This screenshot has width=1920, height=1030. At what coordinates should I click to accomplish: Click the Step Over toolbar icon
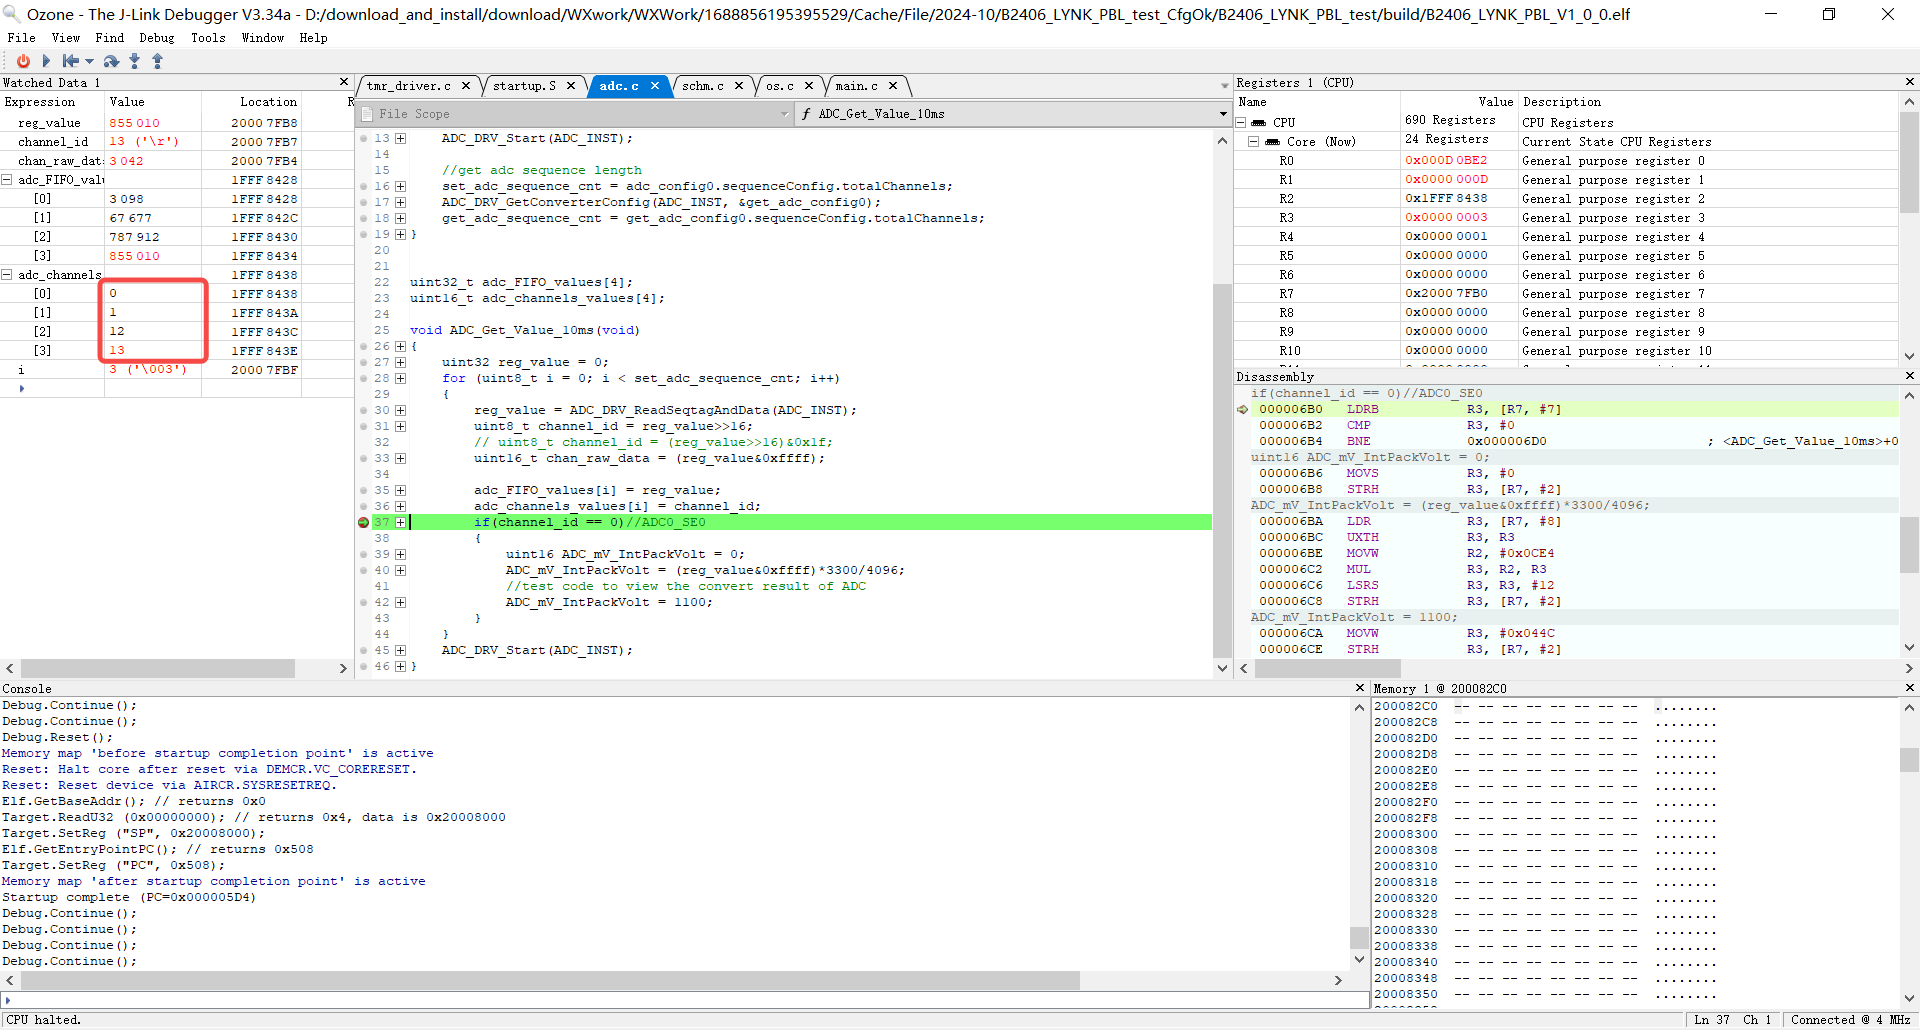tap(111, 61)
